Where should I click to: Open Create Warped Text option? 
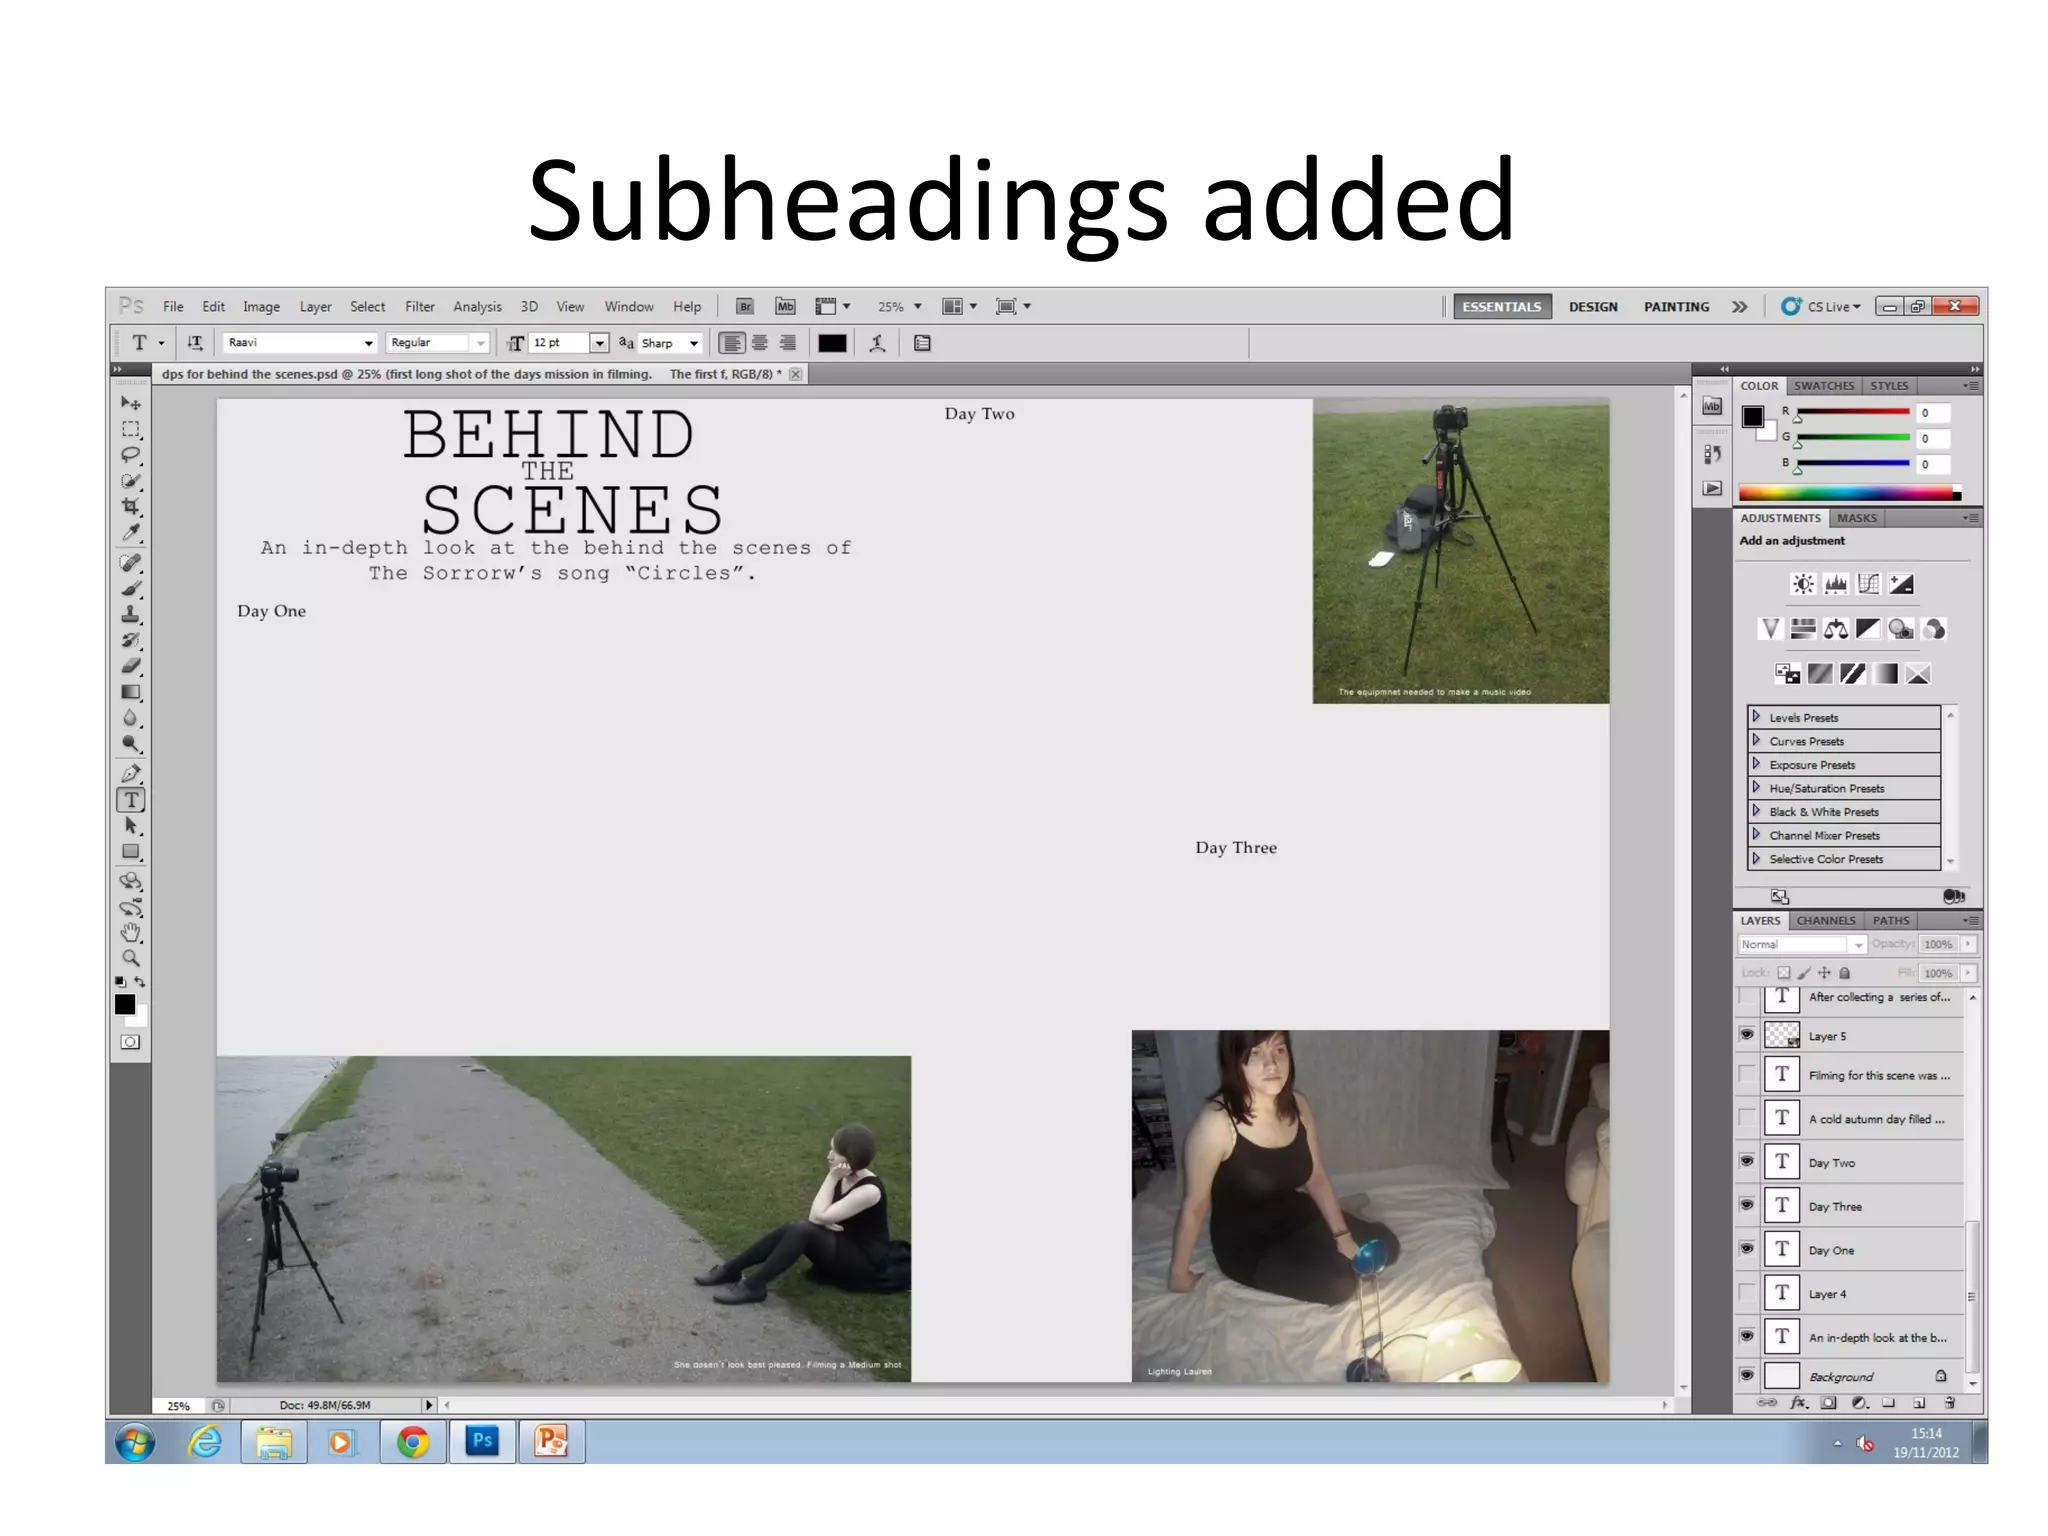point(877,343)
